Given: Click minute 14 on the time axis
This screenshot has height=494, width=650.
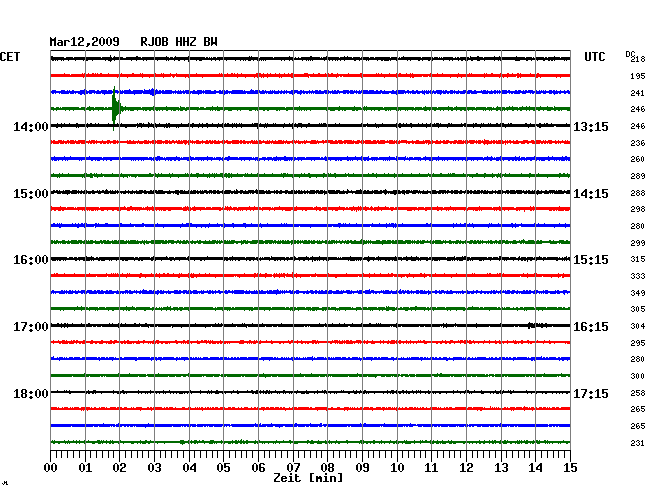Looking at the screenshot, I should pyautogui.click(x=535, y=467).
